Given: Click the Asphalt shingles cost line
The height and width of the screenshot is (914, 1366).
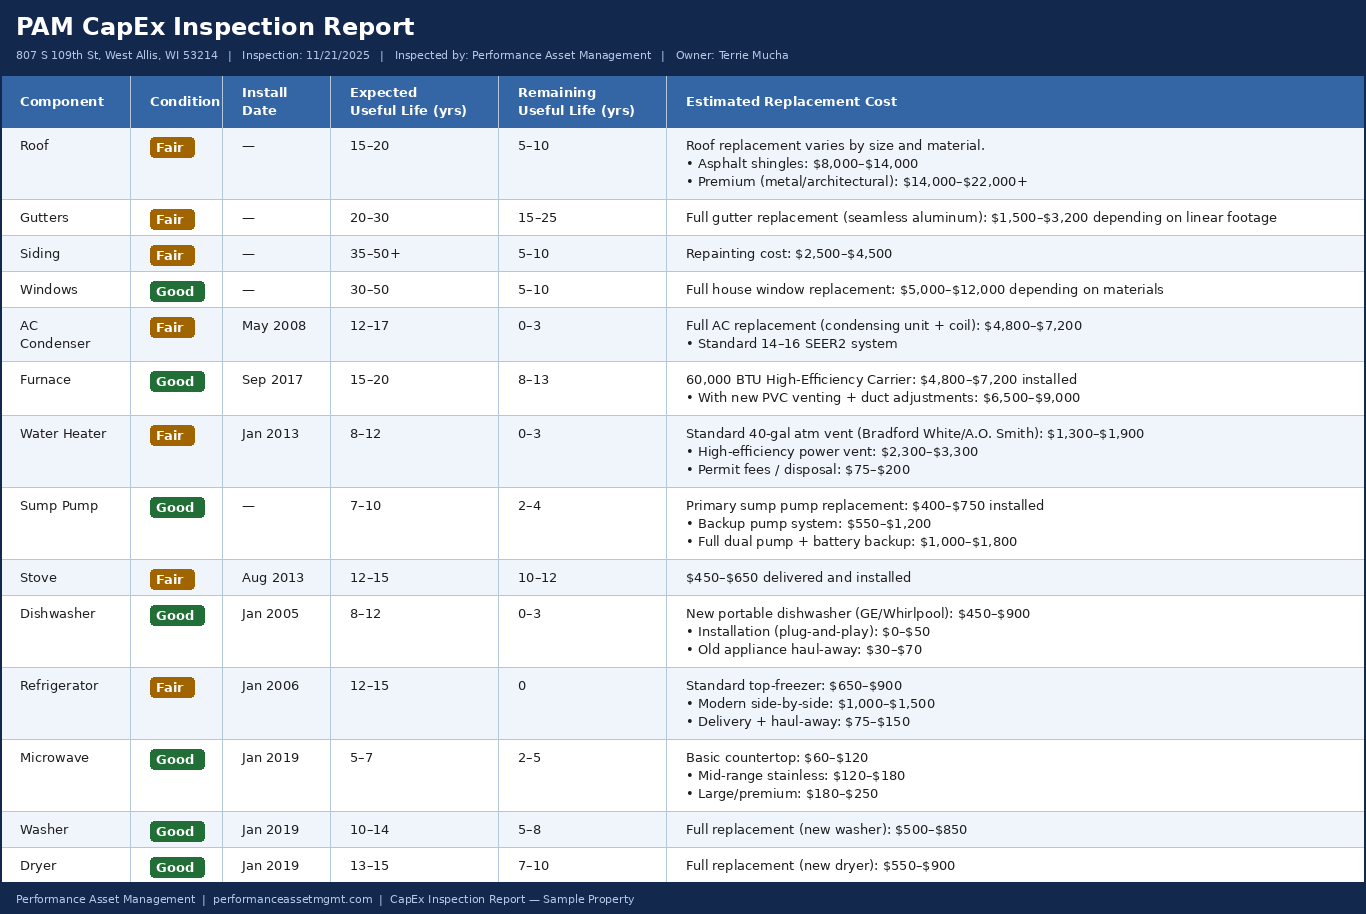Looking at the screenshot, I should (x=802, y=164).
